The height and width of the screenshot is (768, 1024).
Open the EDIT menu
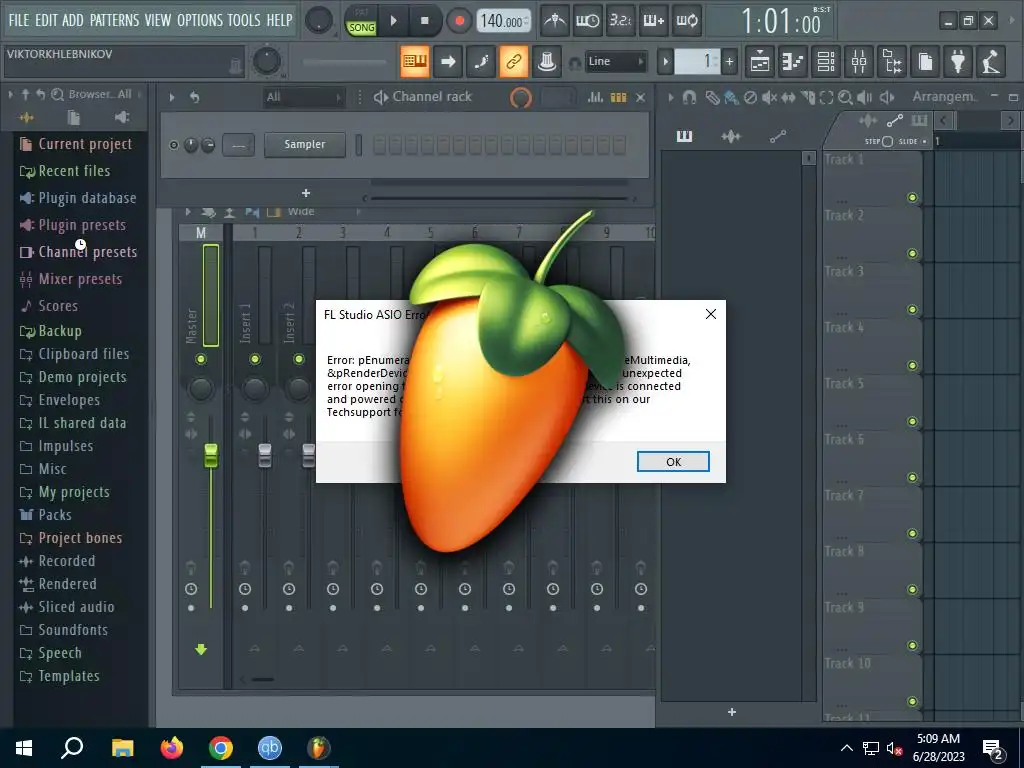coord(46,20)
